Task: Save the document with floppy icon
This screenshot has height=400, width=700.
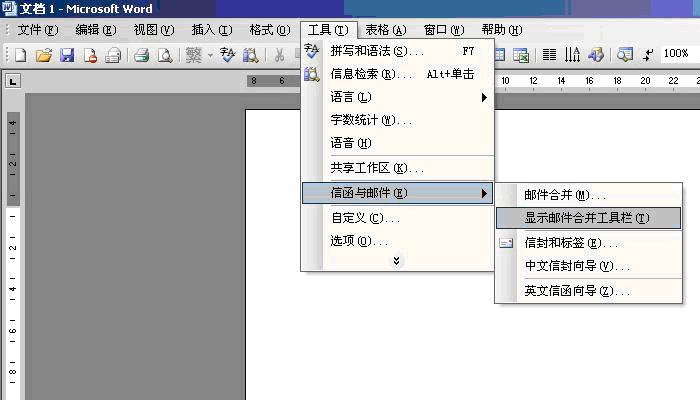Action: click(67, 55)
